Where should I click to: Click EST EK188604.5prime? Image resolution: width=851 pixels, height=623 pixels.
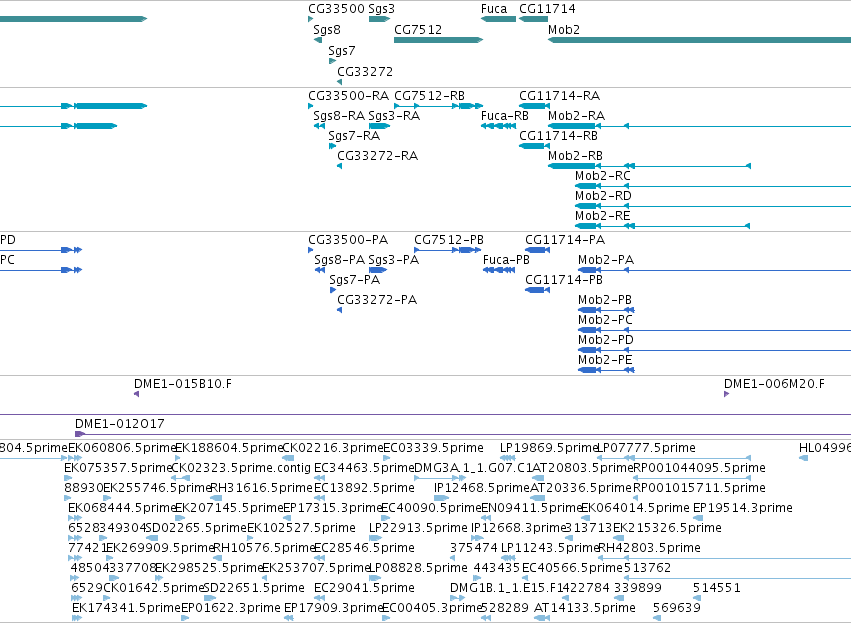[229, 448]
